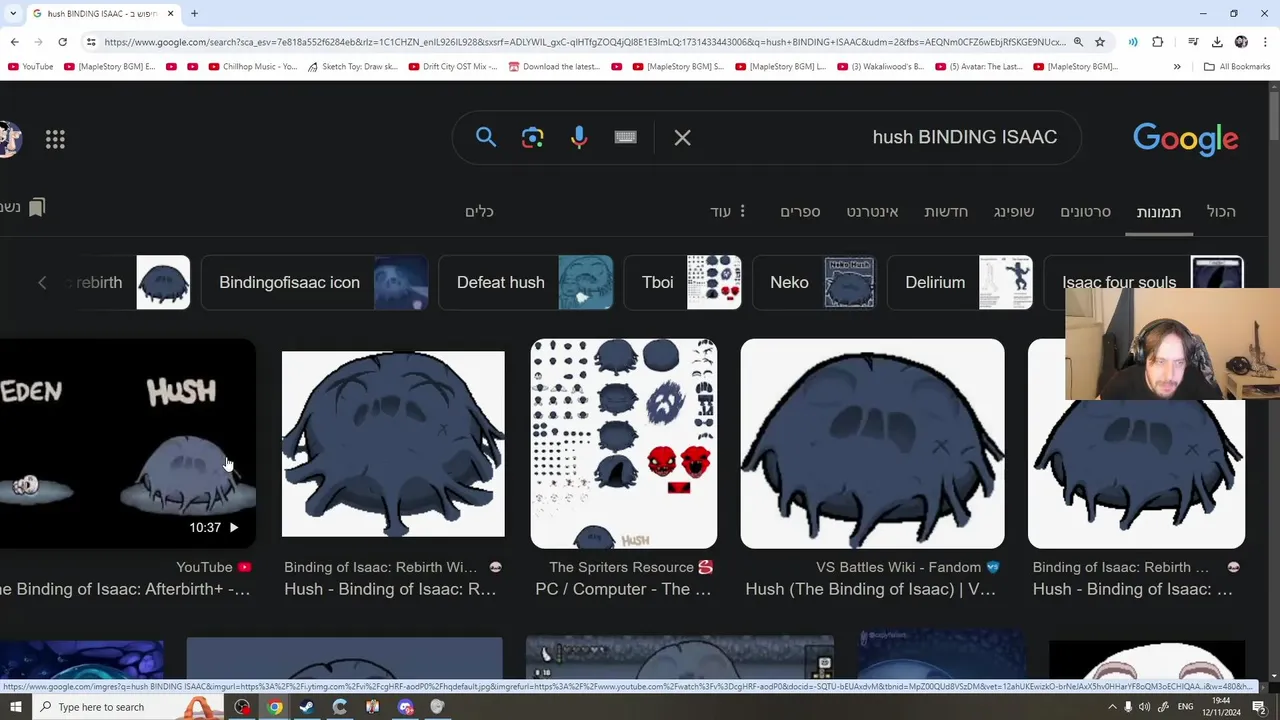Viewport: 1280px width, 720px height.
Task: Open the zoom magnifier icon in address bar
Action: coord(1078,42)
